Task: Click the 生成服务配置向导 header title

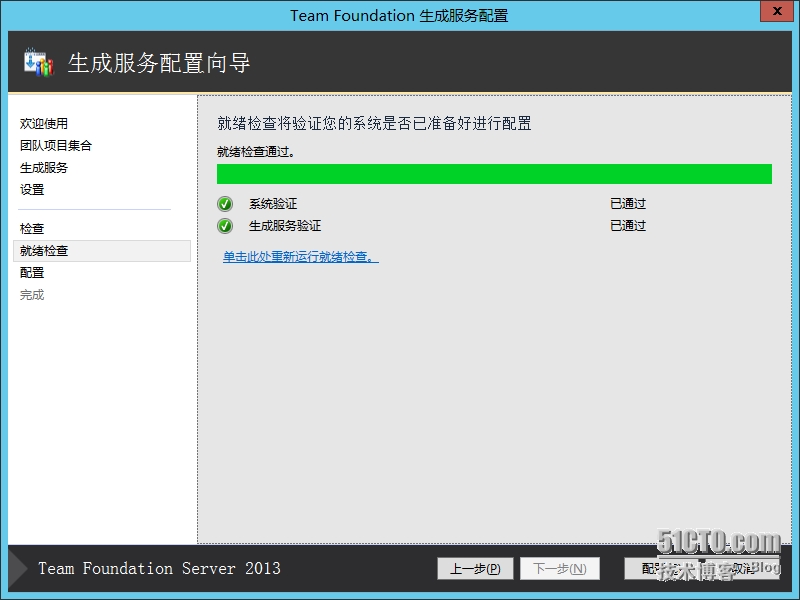Action: tap(159, 63)
